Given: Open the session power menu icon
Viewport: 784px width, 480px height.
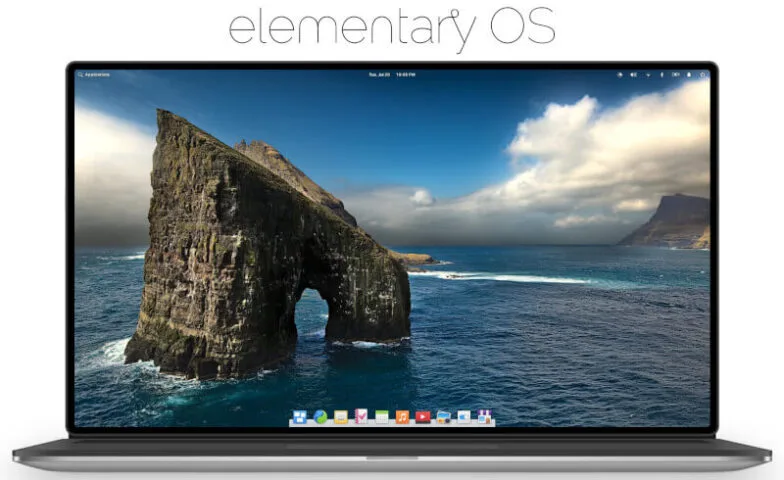Looking at the screenshot, I should tap(702, 74).
